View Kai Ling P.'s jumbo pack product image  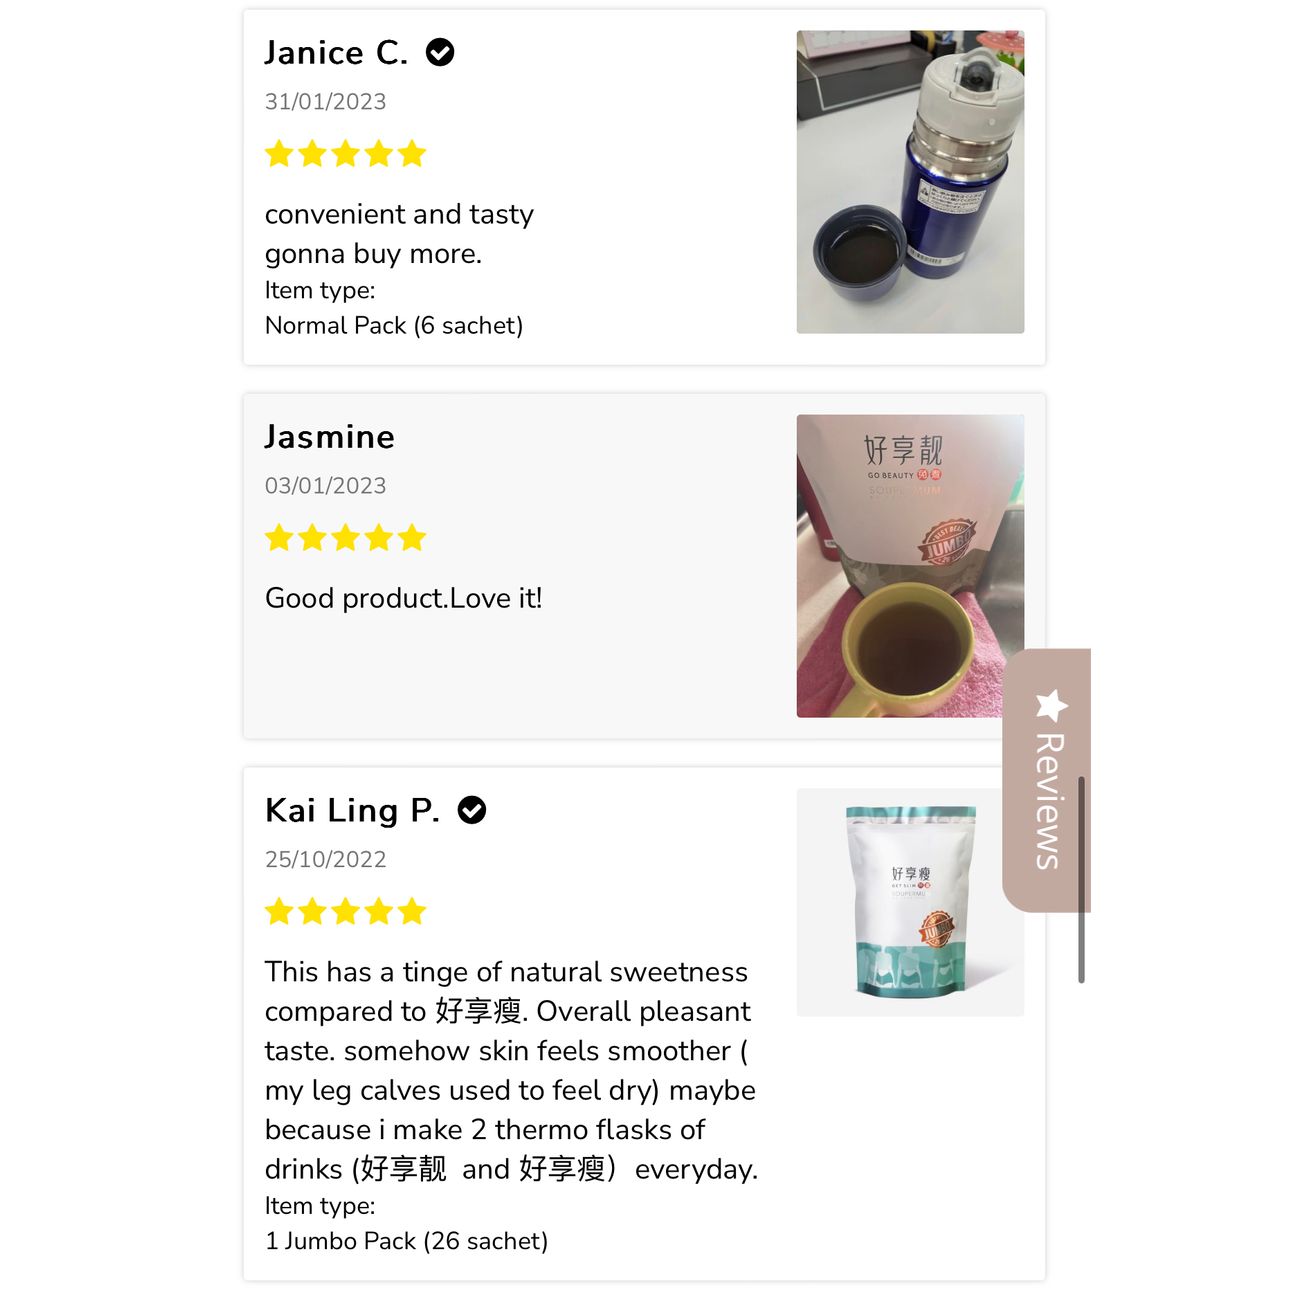pos(910,902)
